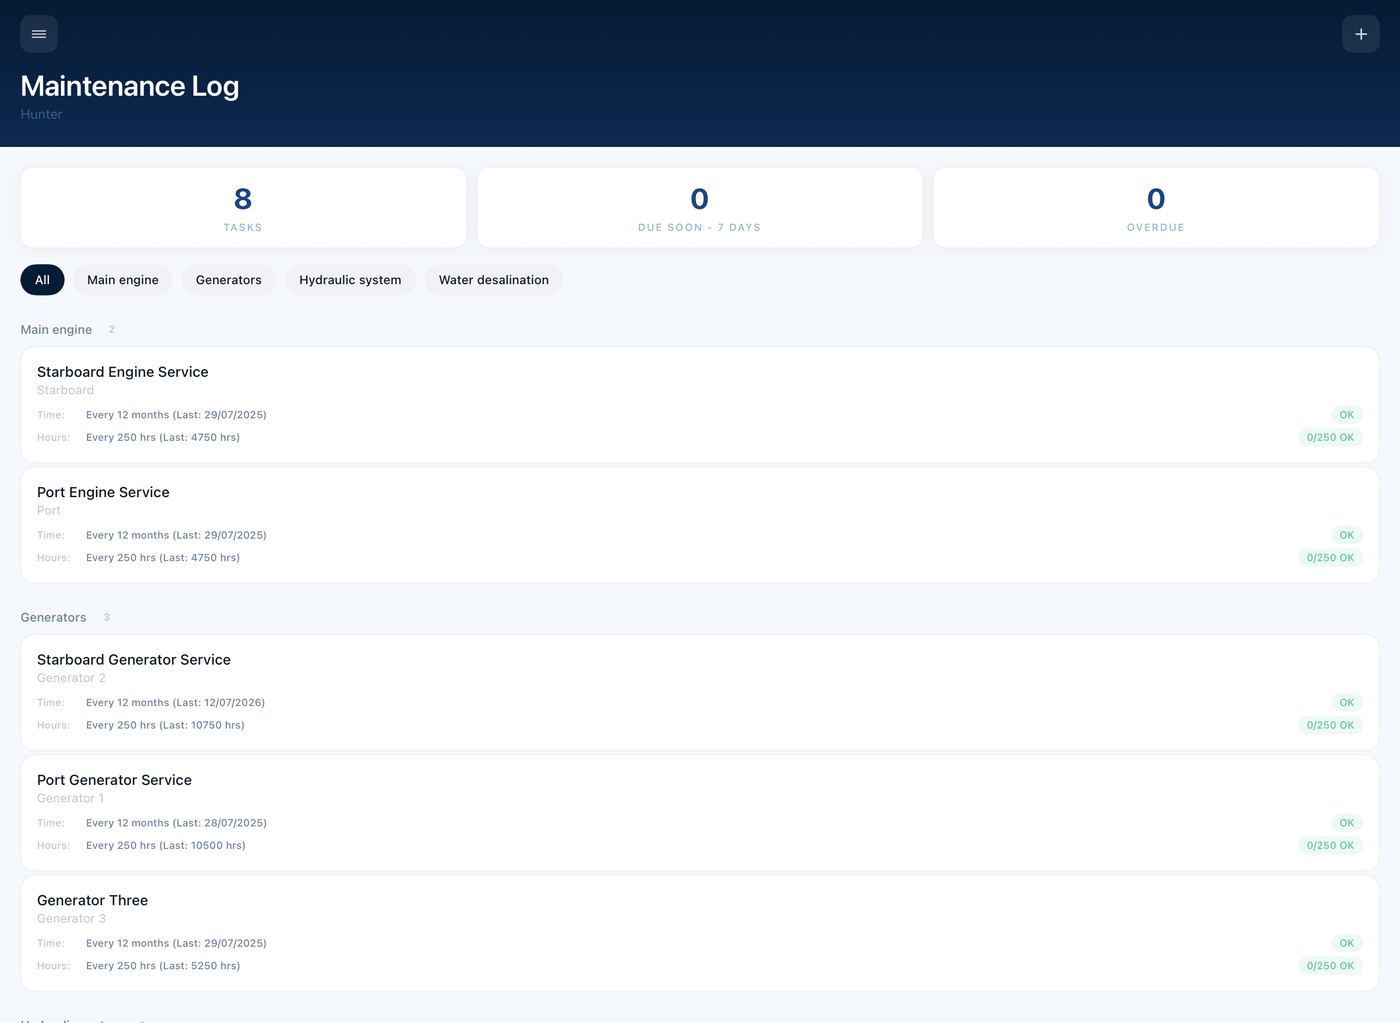Click 'Last: 5250 hrs' hours text
Screen dimensions: 1400x1023
(199, 966)
